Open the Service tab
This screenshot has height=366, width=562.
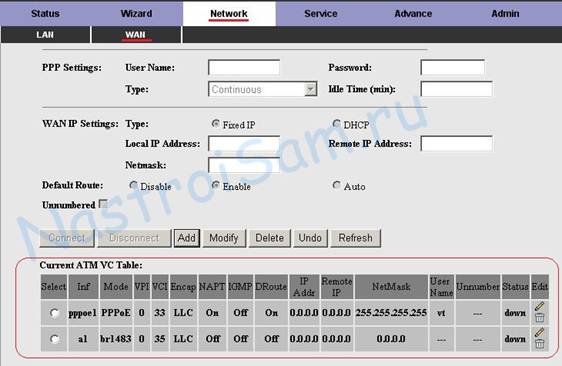pos(321,14)
